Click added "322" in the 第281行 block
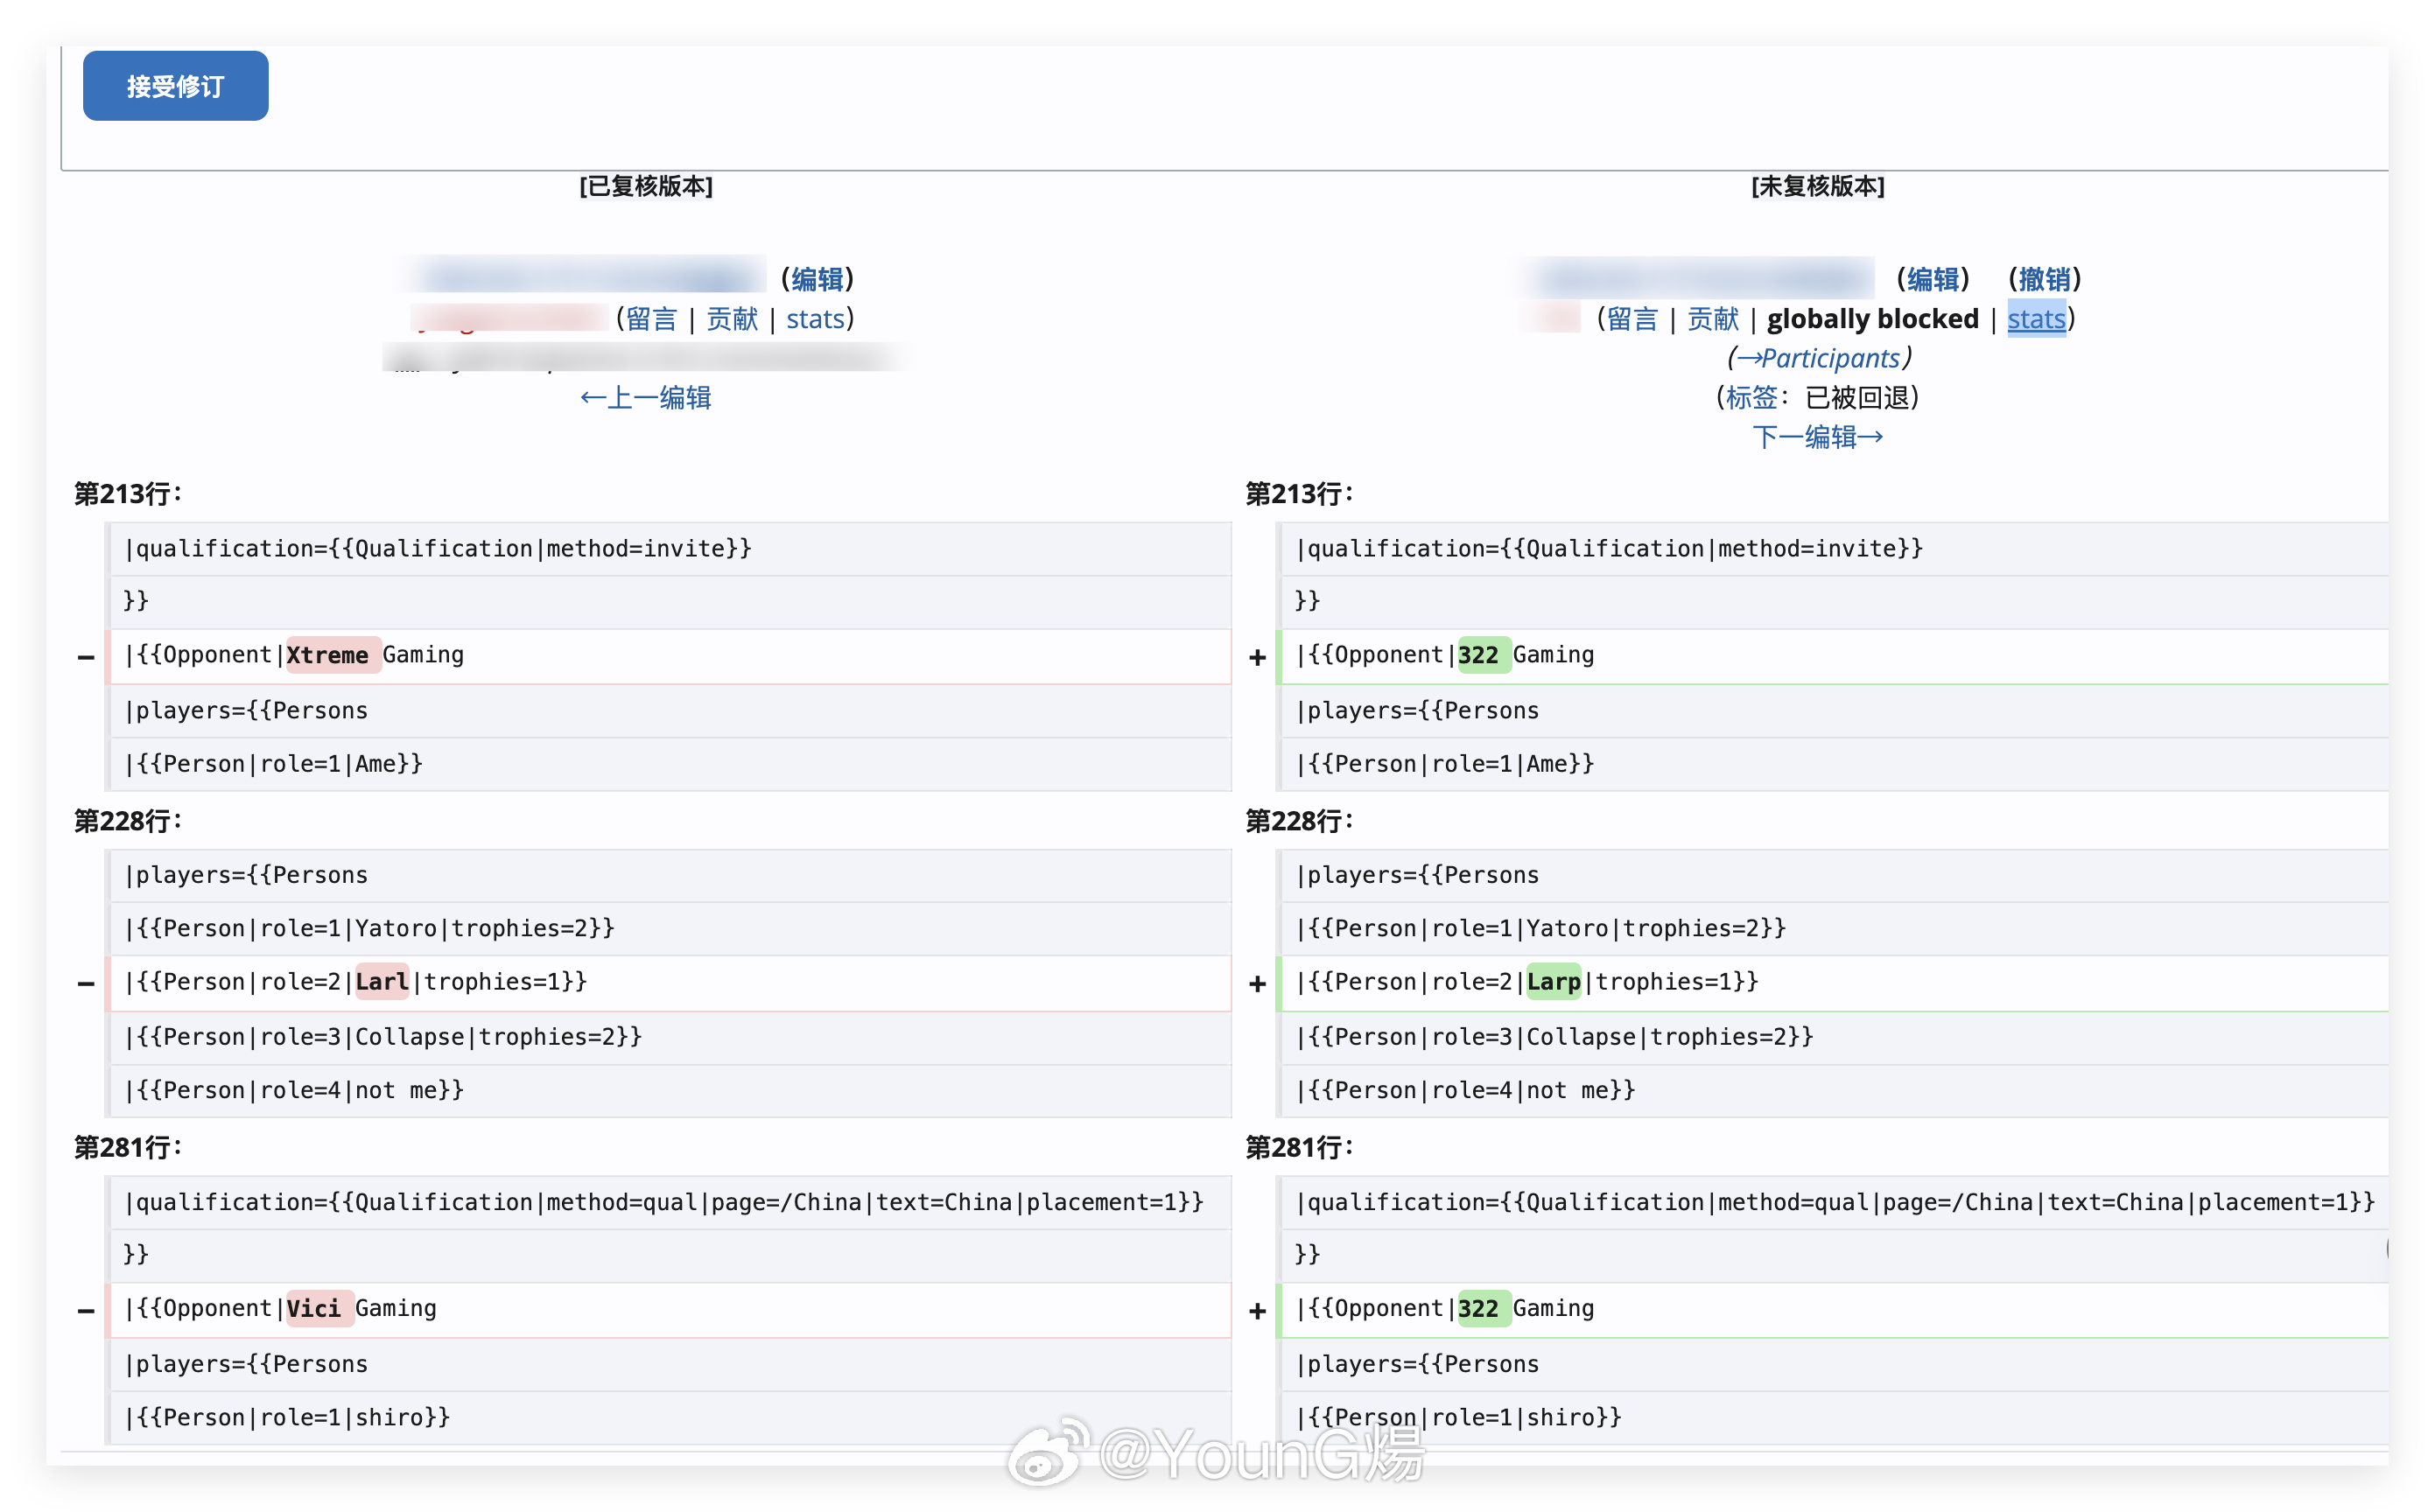Viewport: 2435px width, 1512px height. [1484, 1309]
